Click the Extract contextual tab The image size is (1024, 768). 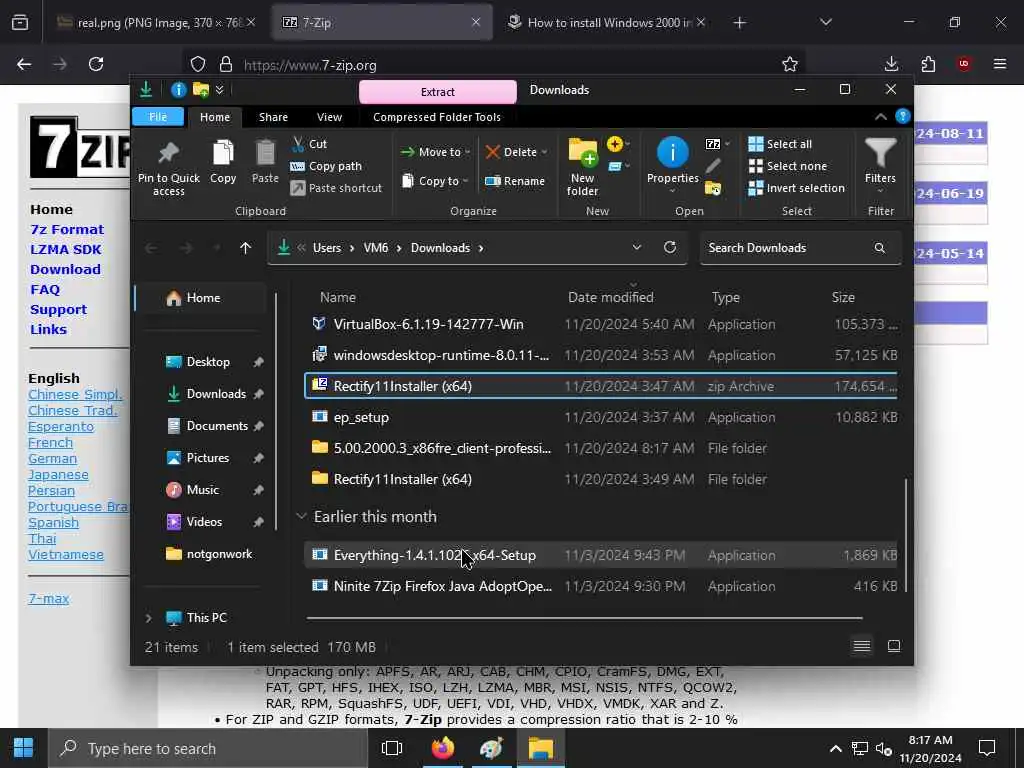438,92
